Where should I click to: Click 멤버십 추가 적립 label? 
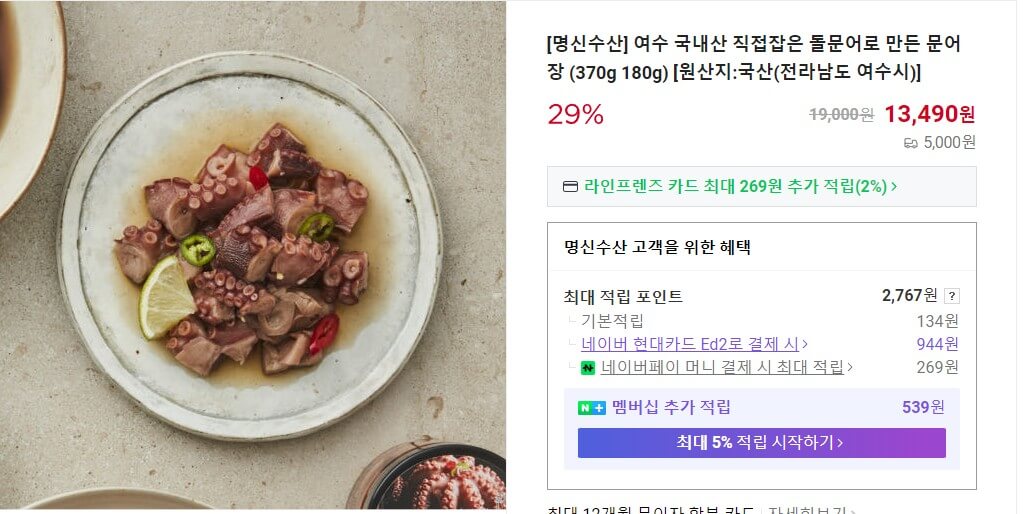click(671, 408)
